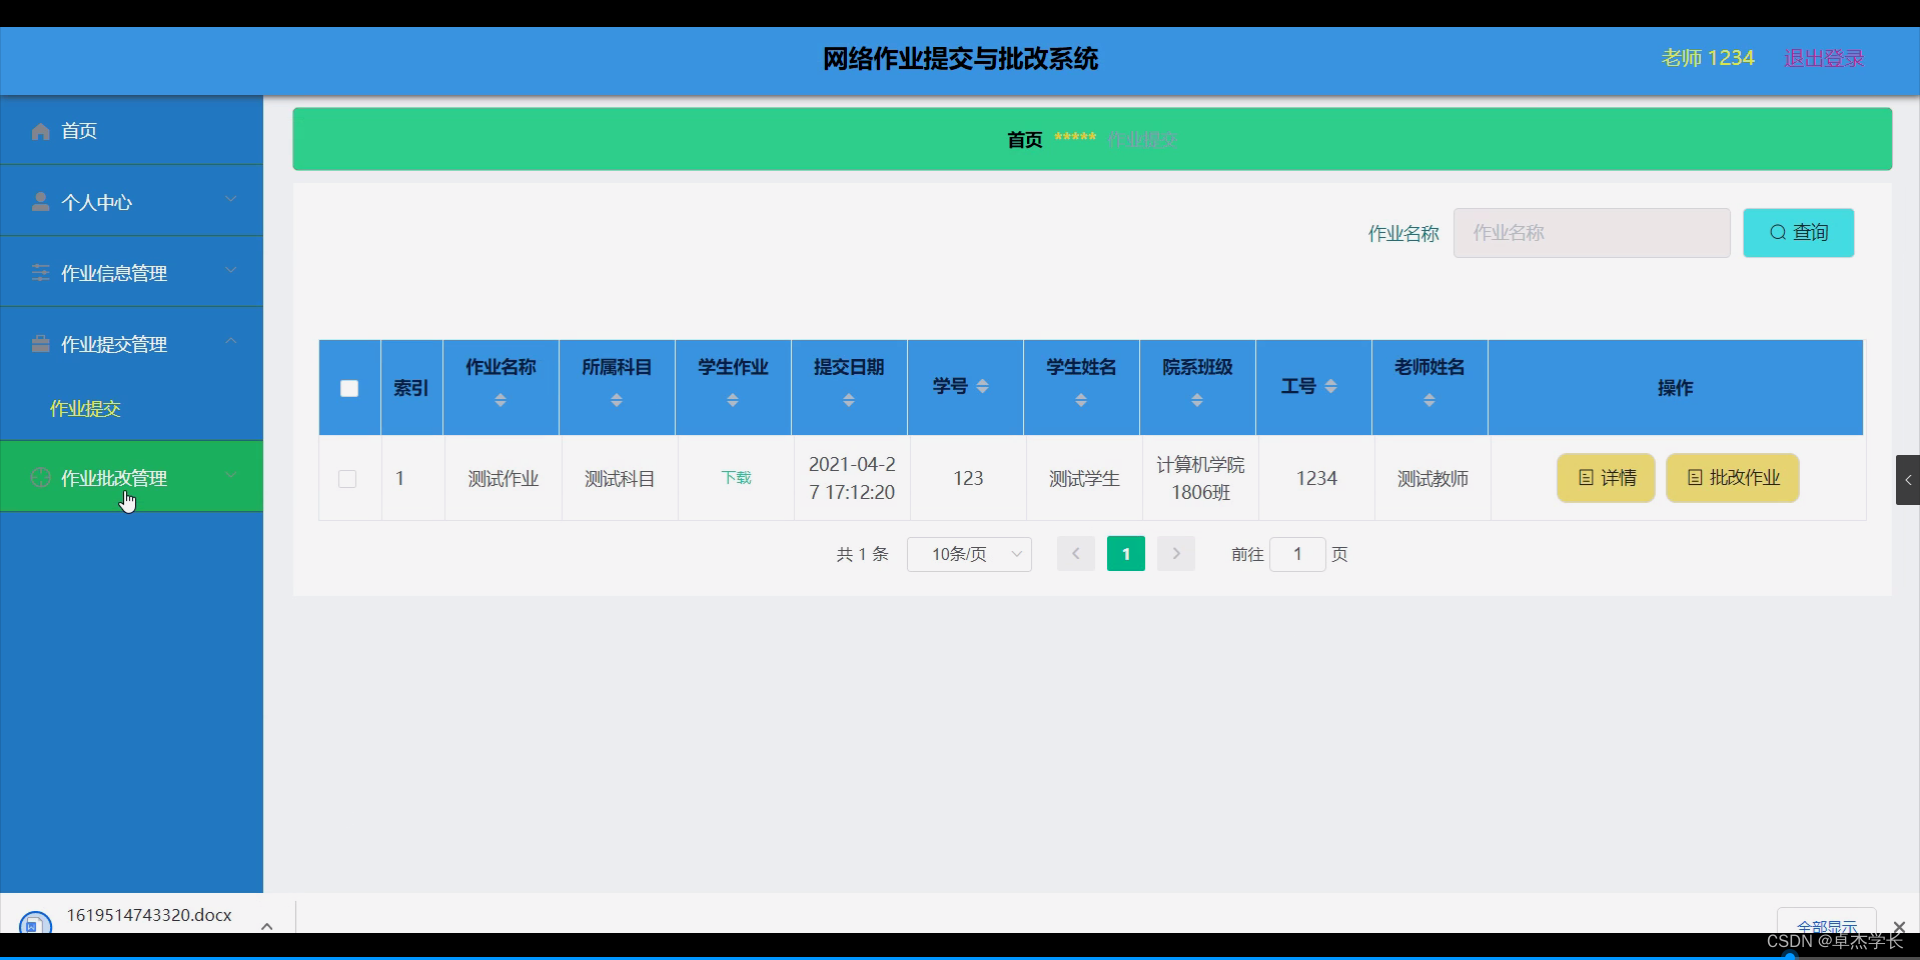The image size is (1920, 960).
Task: Click the document icon inside 详情 button
Action: 1588,478
